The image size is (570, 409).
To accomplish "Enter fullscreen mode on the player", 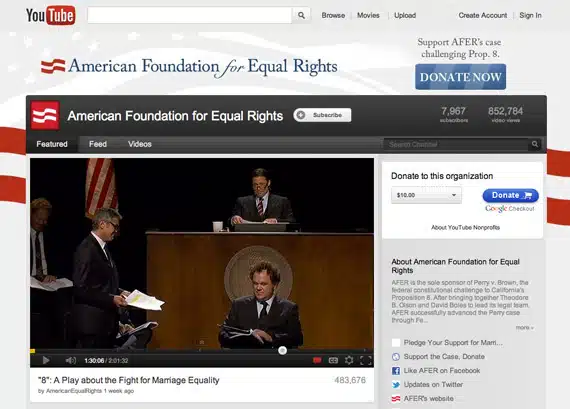I will [365, 360].
